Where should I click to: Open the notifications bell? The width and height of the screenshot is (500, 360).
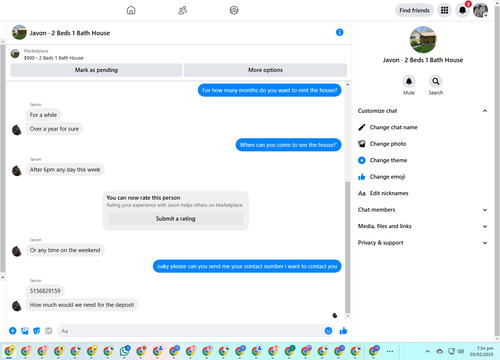tap(462, 10)
